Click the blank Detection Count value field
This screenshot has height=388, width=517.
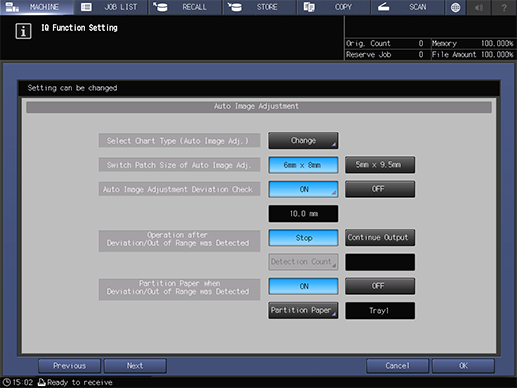point(380,262)
